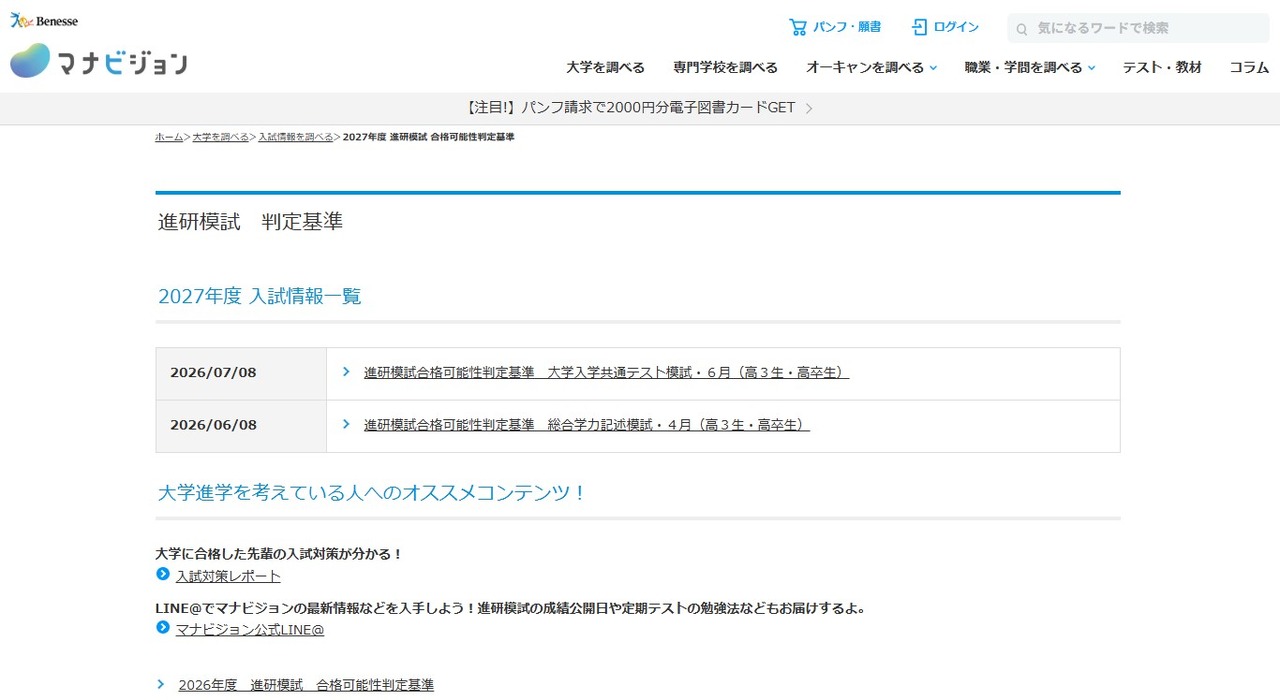1280x700 pixels.
Task: Open テスト・教材 menu
Action: [1162, 67]
